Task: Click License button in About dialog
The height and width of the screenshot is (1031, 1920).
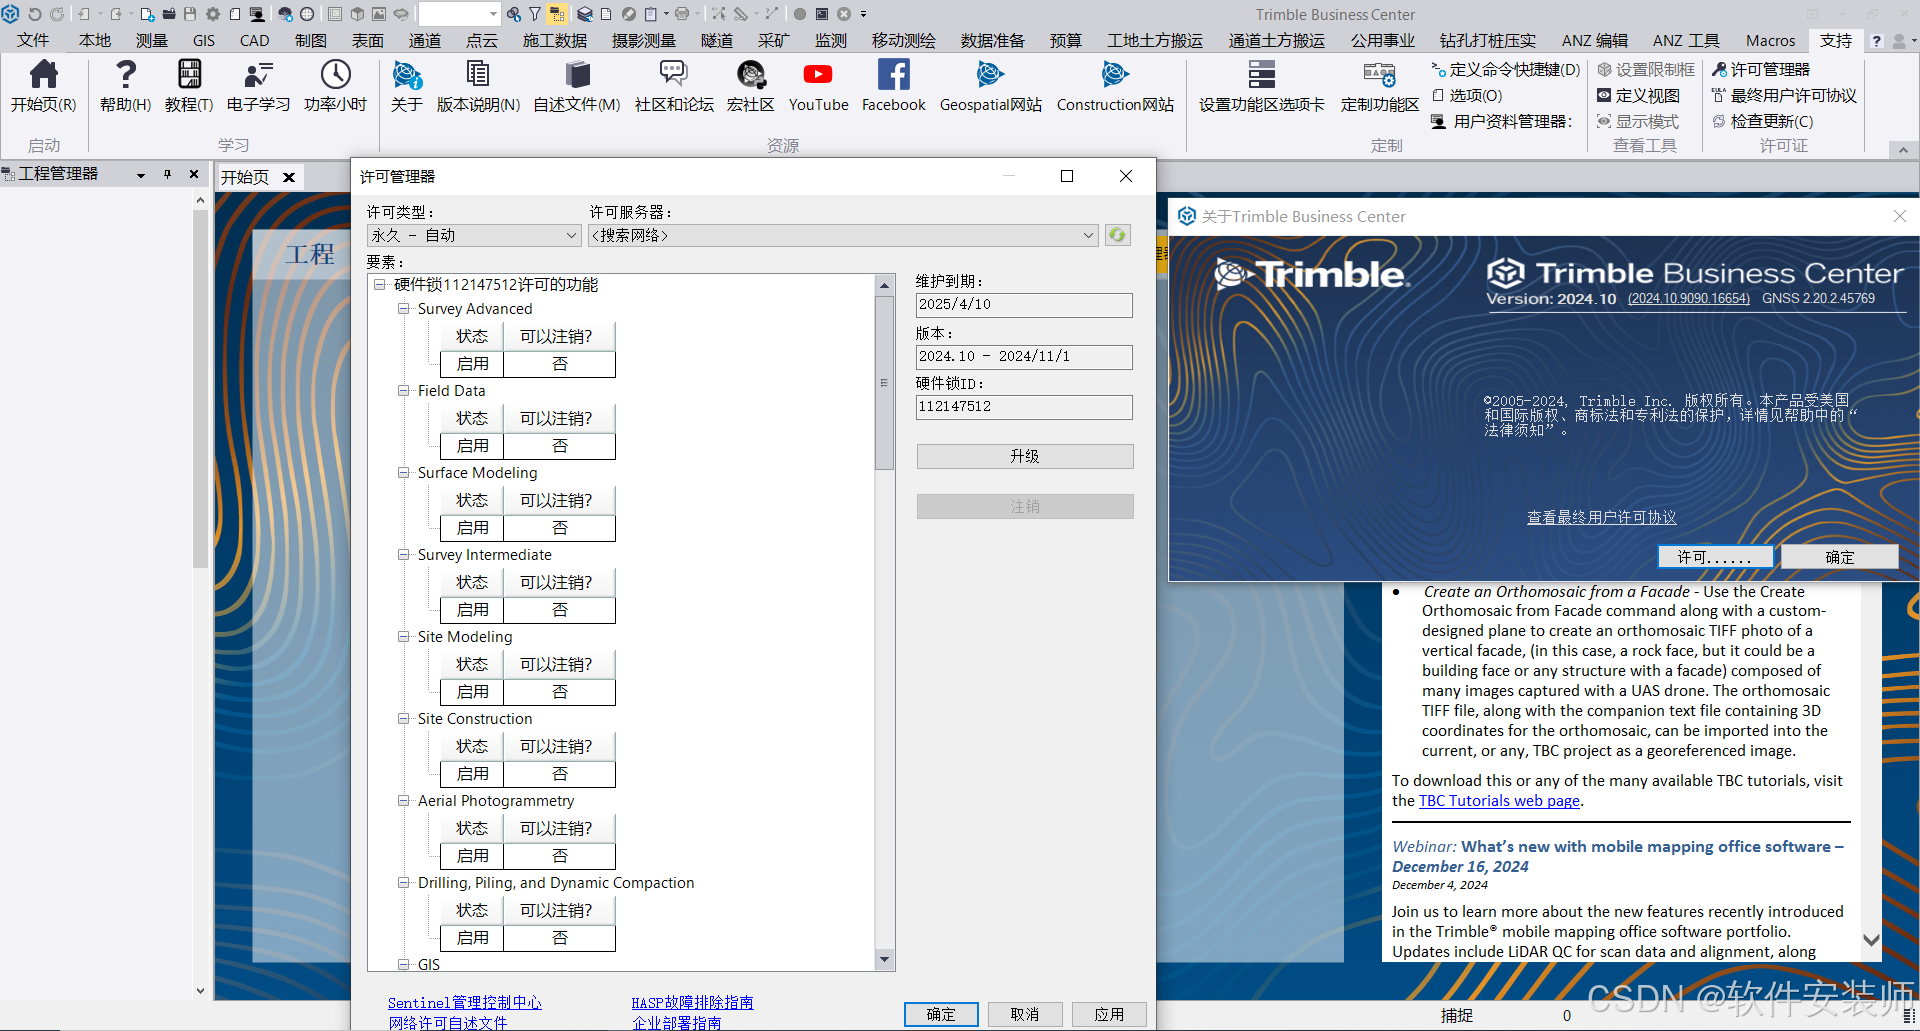Action: point(1715,557)
